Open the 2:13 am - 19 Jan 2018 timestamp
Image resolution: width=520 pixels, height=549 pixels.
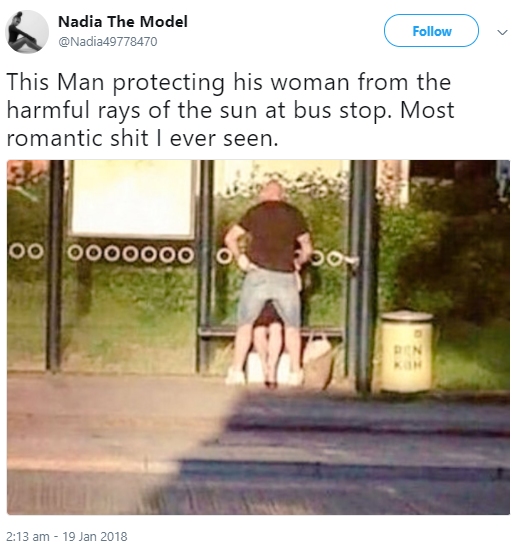(67, 536)
